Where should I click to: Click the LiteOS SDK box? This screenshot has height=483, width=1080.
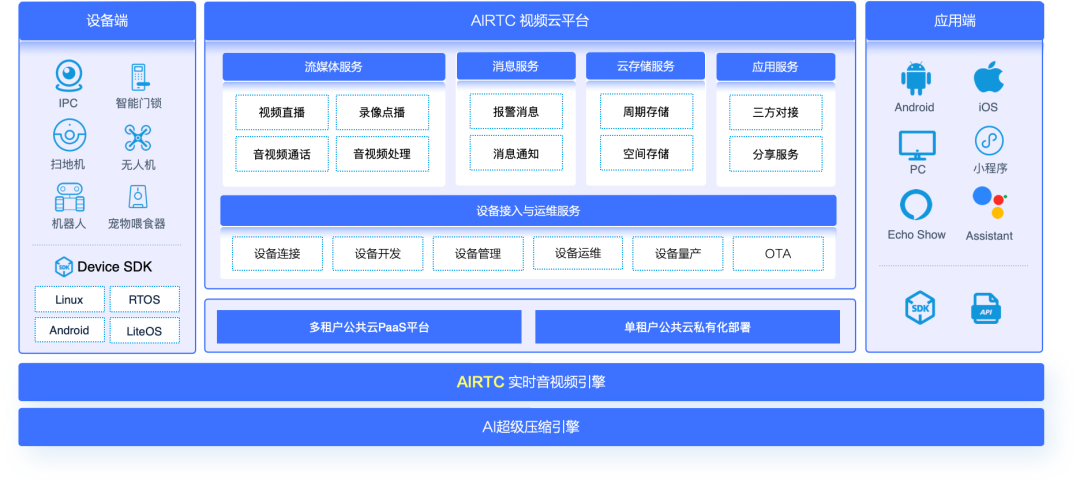(x=144, y=331)
